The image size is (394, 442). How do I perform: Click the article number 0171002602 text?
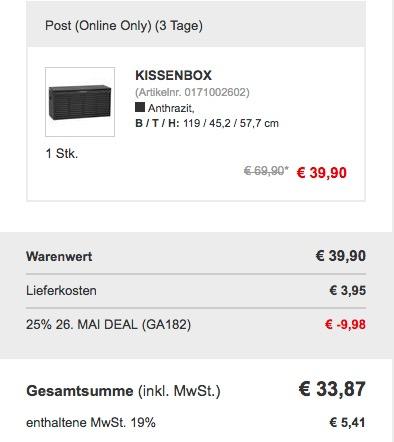[192, 92]
